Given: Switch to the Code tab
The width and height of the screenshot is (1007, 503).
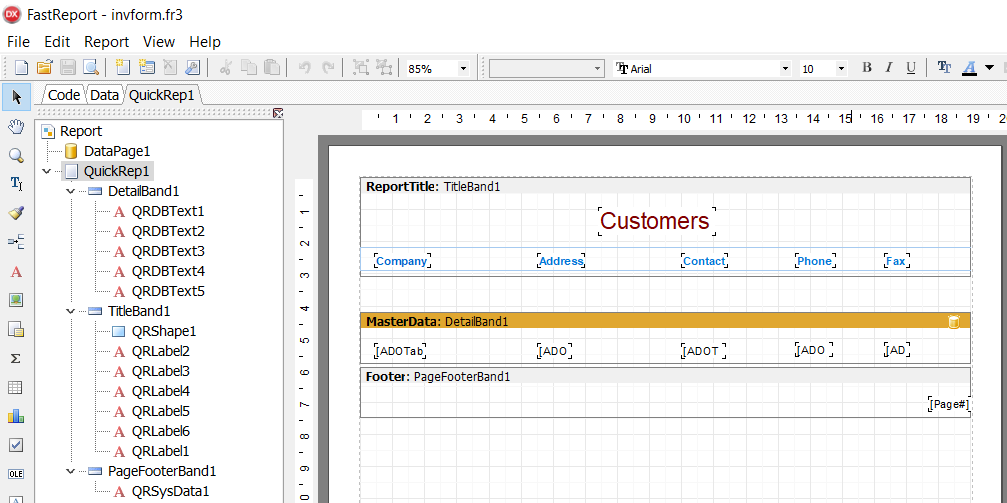Looking at the screenshot, I should [x=64, y=95].
